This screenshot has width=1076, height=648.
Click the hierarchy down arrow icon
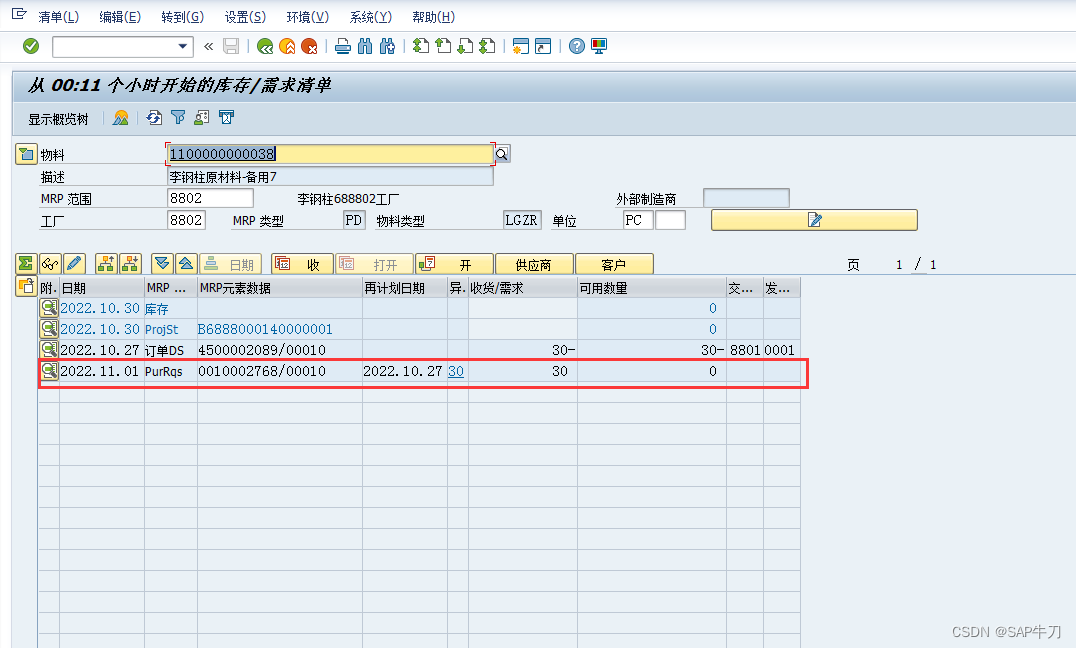[130, 264]
